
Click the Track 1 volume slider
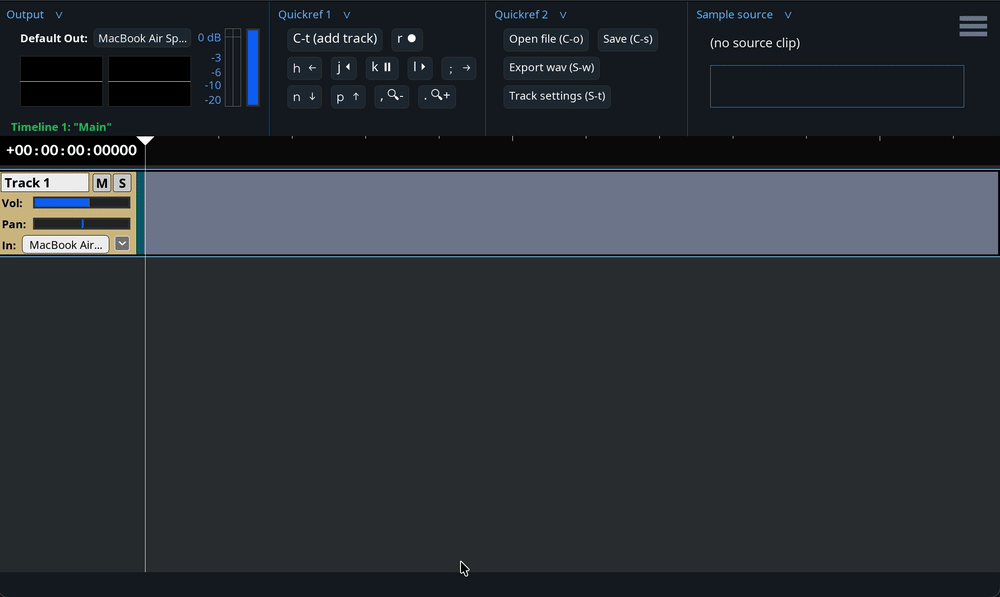pos(81,203)
